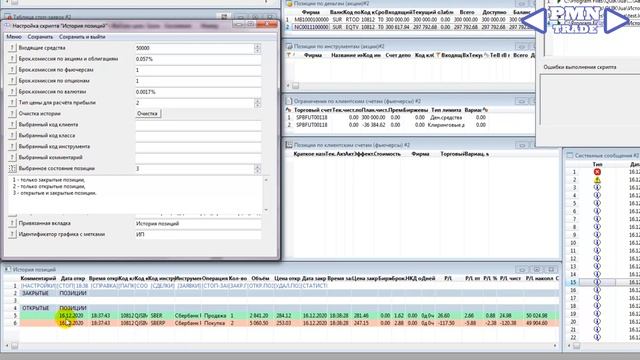
Task: Click [СПРАВКА] link in История позиций table
Action: coord(104,286)
